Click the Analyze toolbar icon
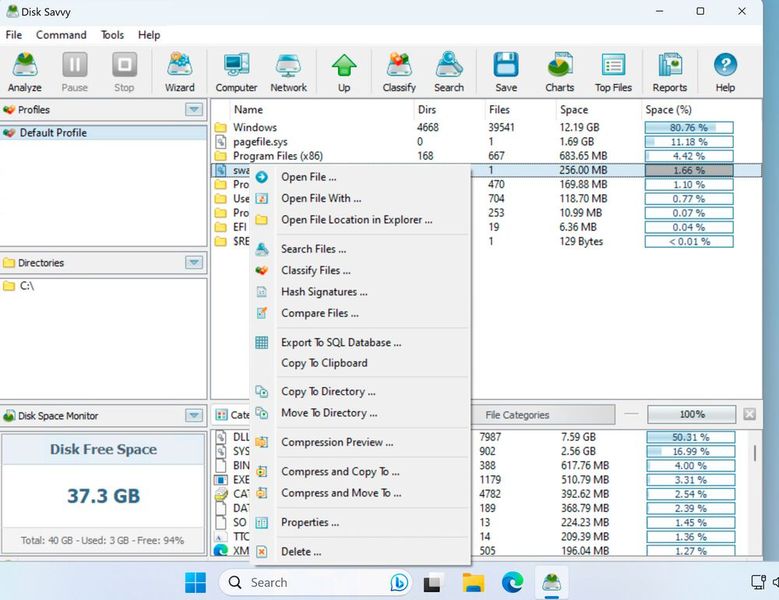This screenshot has height=600, width=779. click(25, 73)
